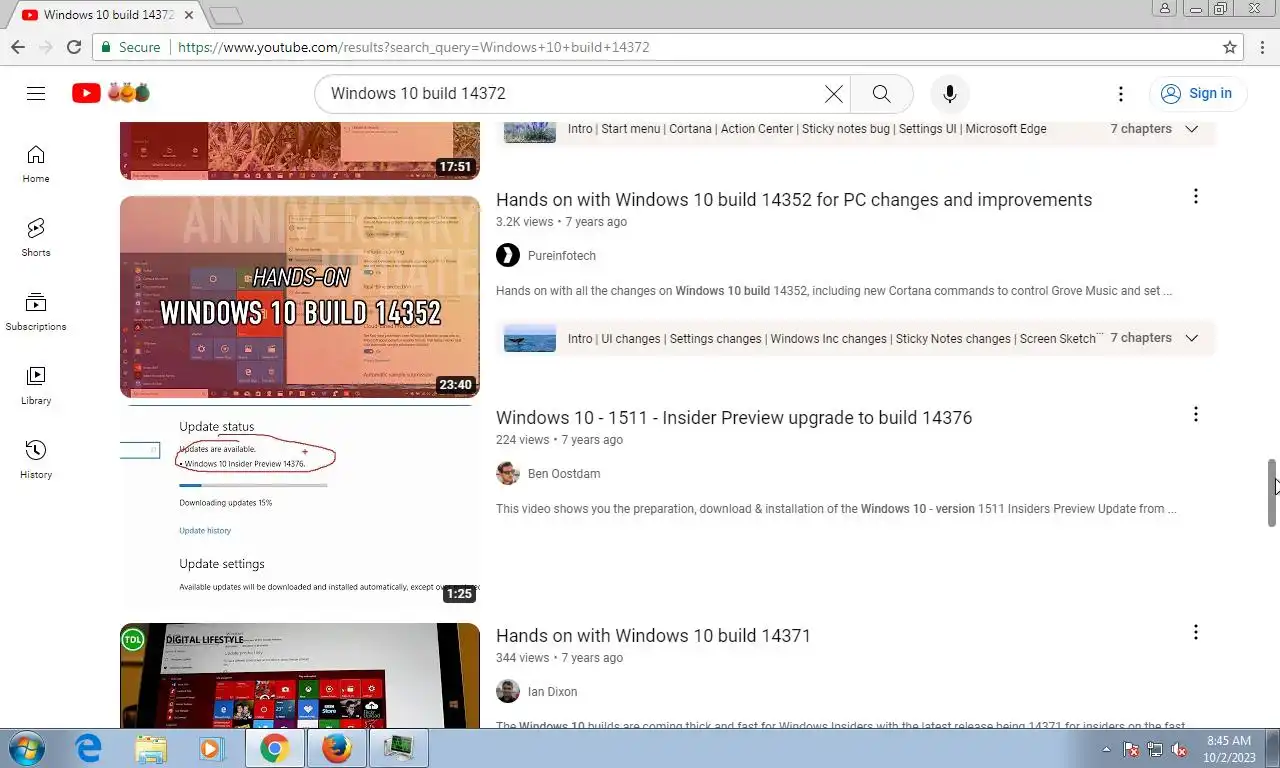Open YouTube settings three-dot menu
This screenshot has height=768, width=1280.
click(x=1121, y=94)
